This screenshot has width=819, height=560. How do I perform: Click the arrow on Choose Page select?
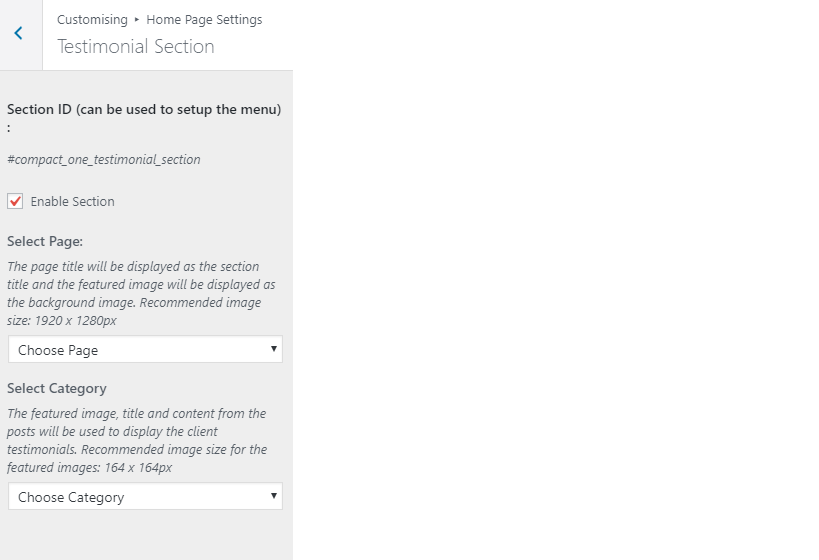(x=273, y=349)
